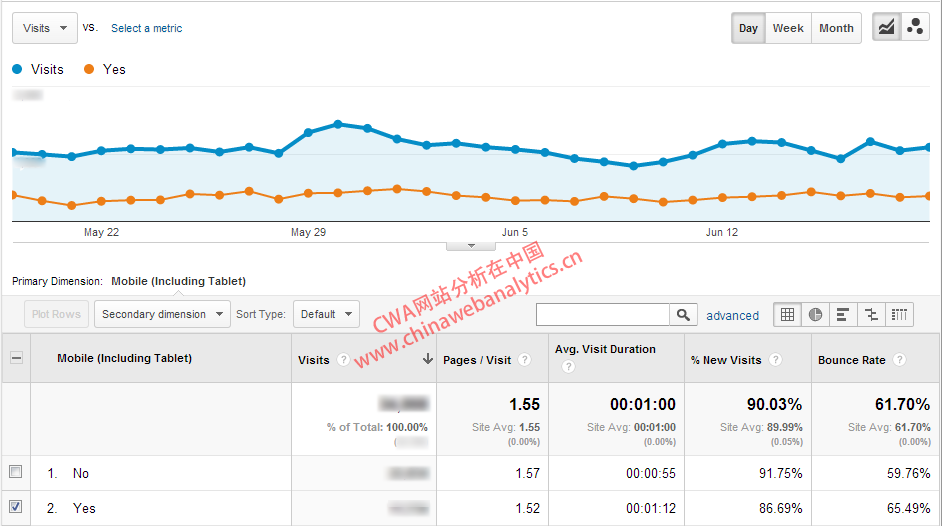The width and height of the screenshot is (942, 526).
Task: Click help icon next to Bounce Rate
Action: [x=899, y=360]
